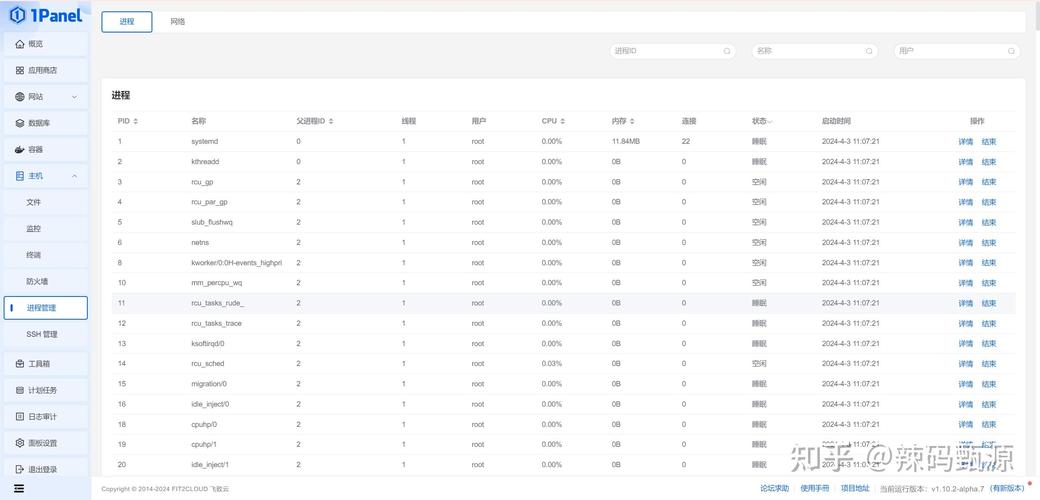The image size is (1040, 500).
Task: Toggle sidebar collapse hamburger icon
Action: (x=19, y=489)
